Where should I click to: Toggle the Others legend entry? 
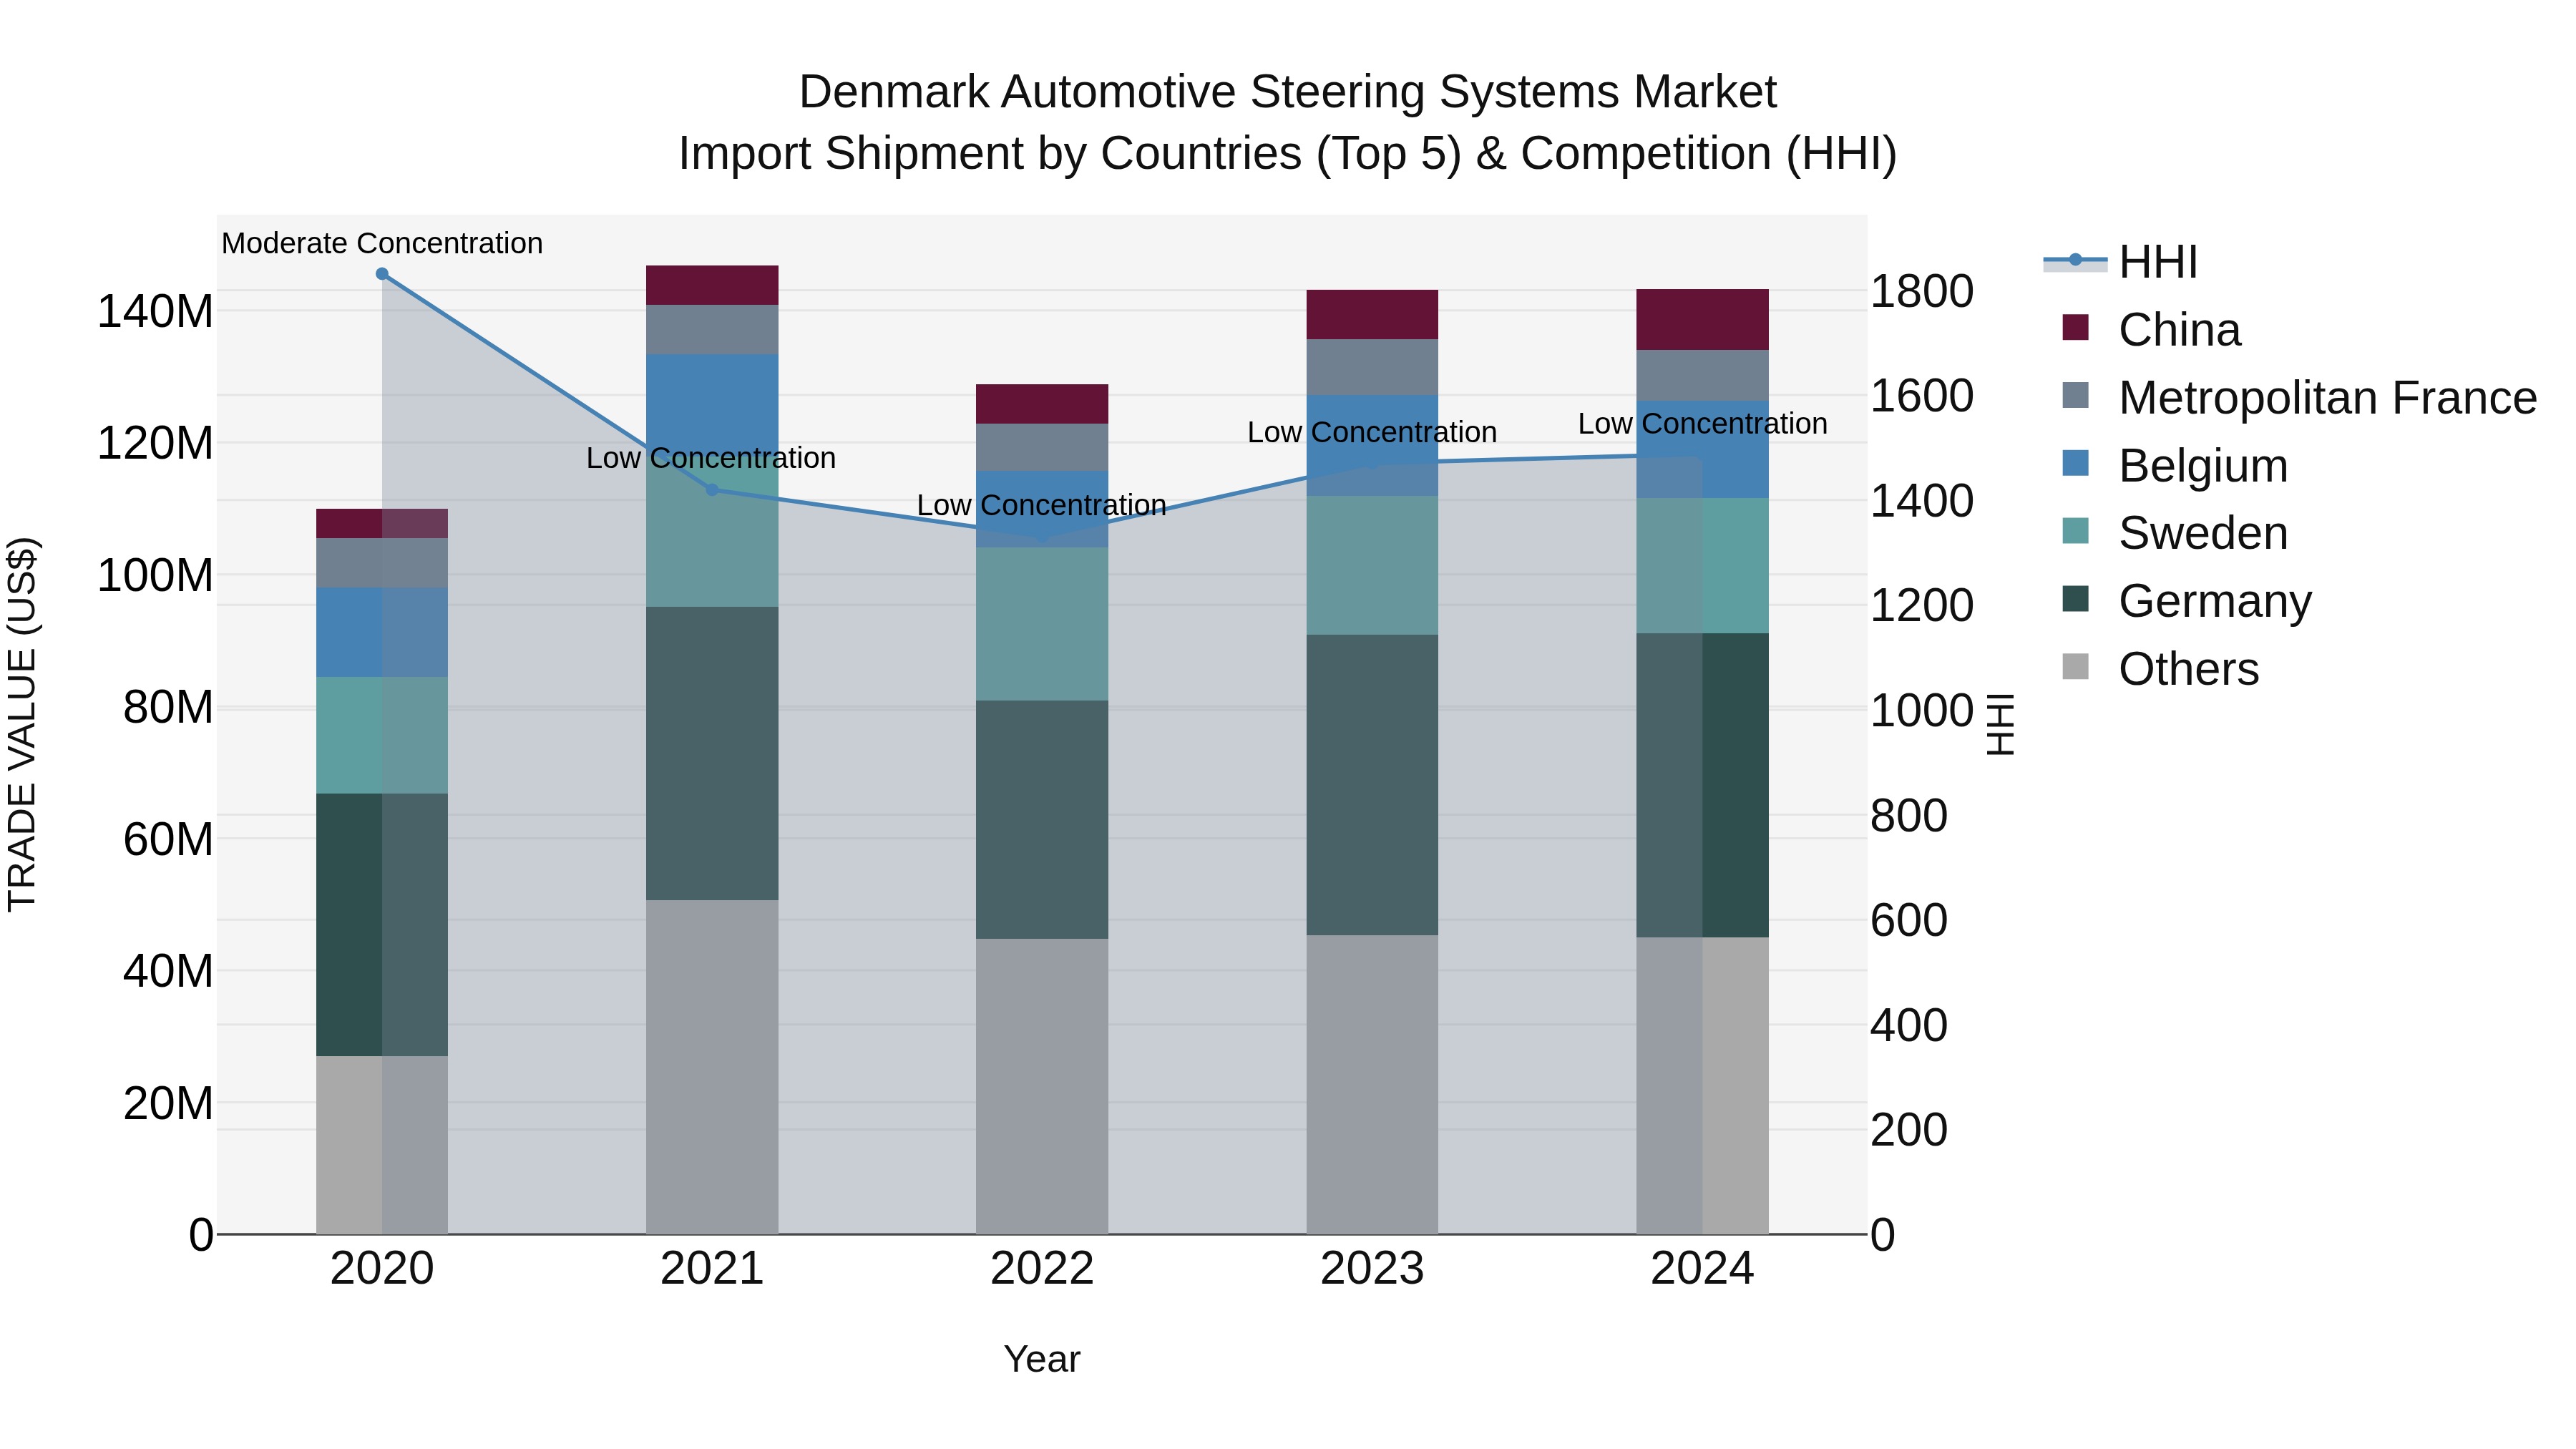tap(2160, 669)
